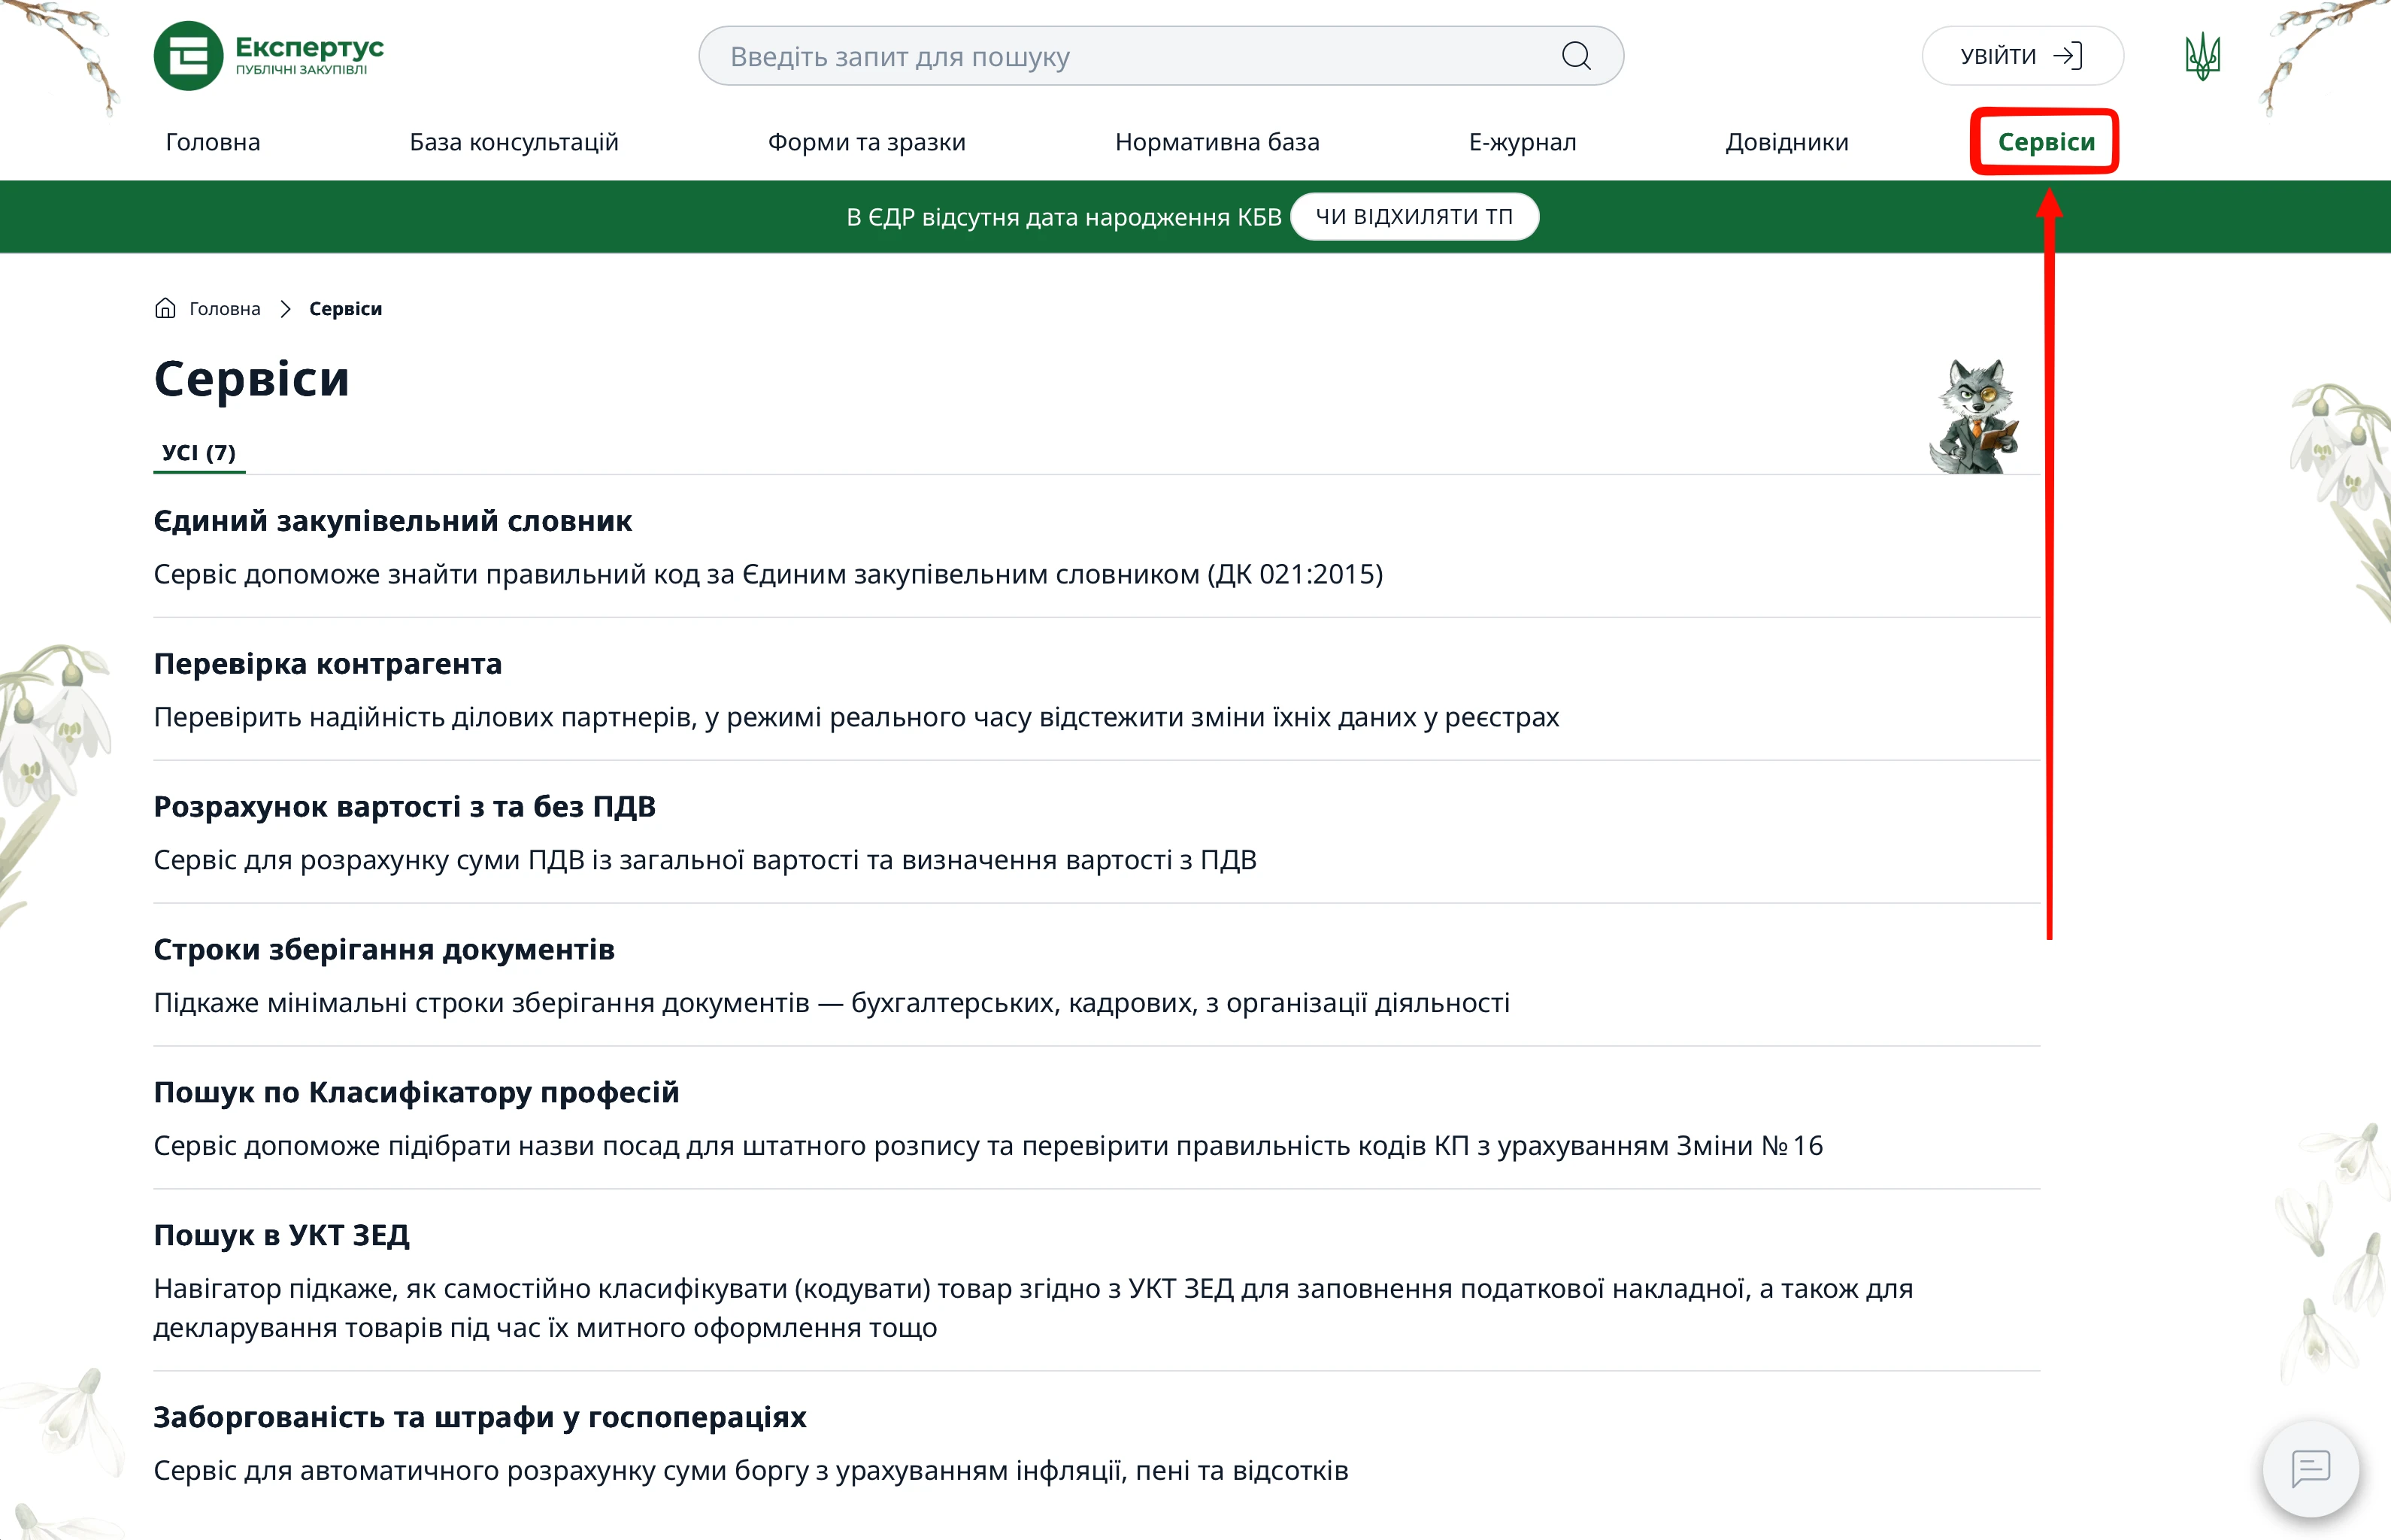Viewport: 2391px width, 1540px height.
Task: Open Форми та зразки section
Action: point(866,142)
